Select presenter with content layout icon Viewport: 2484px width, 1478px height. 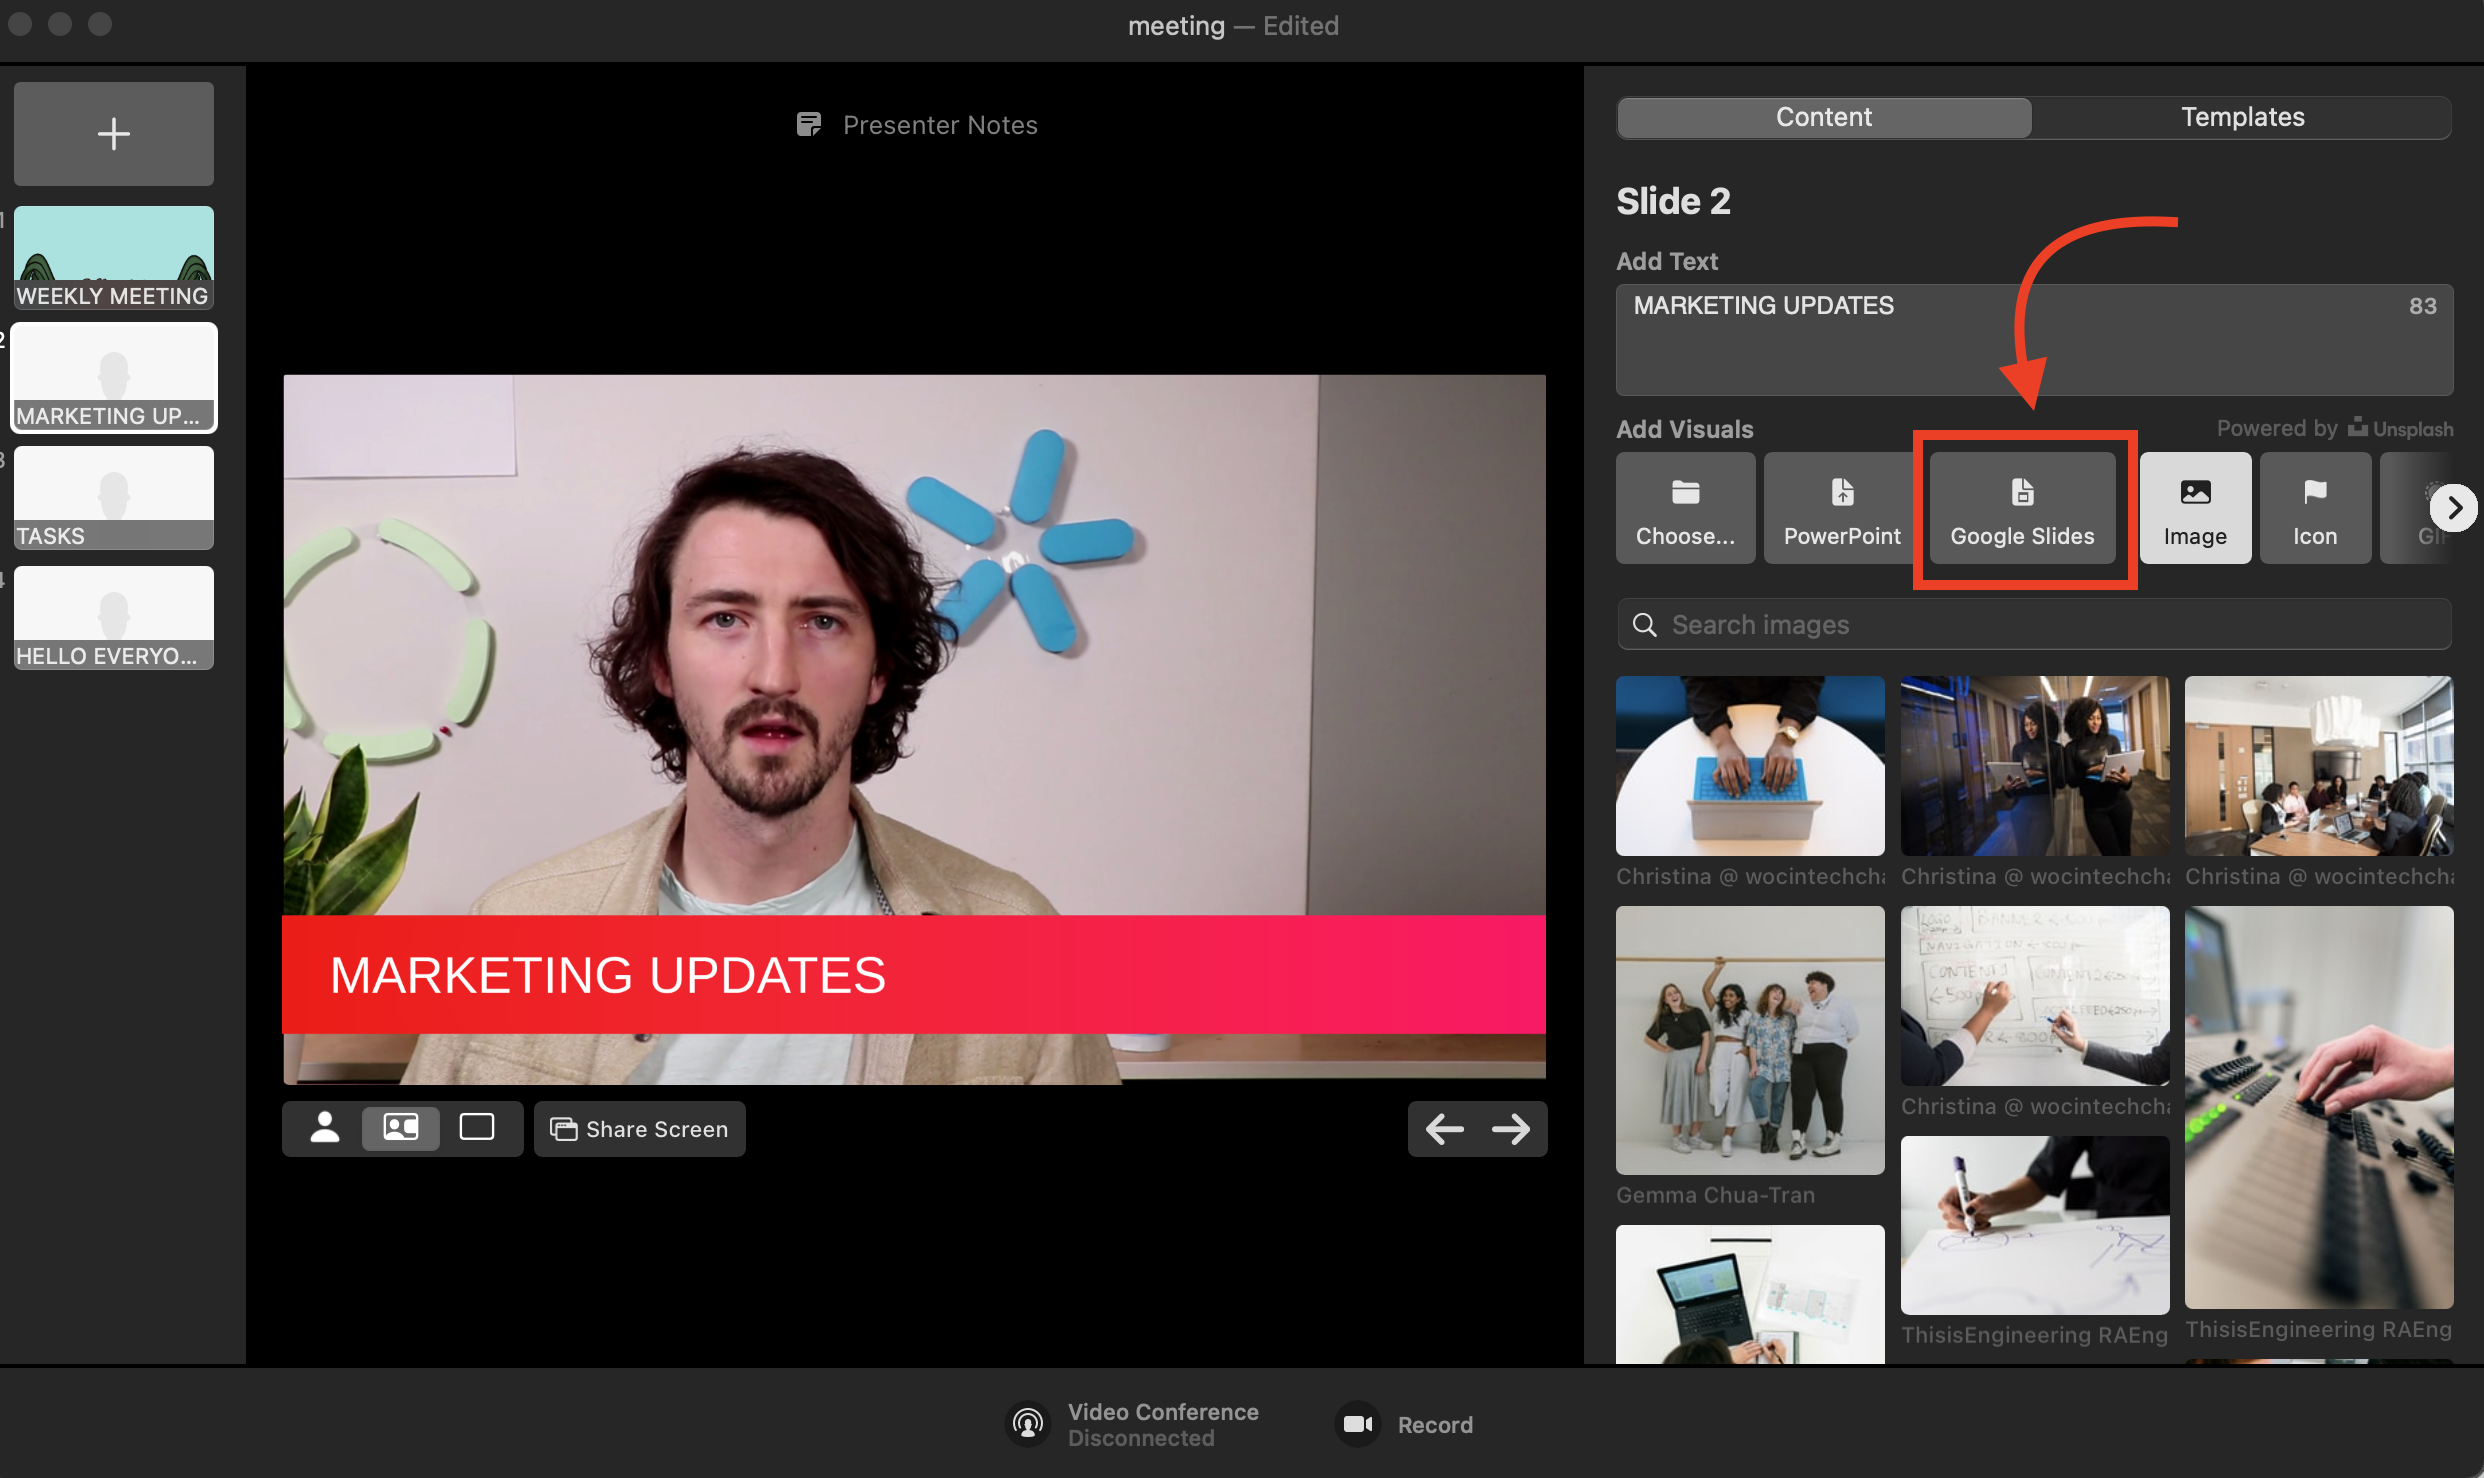400,1128
